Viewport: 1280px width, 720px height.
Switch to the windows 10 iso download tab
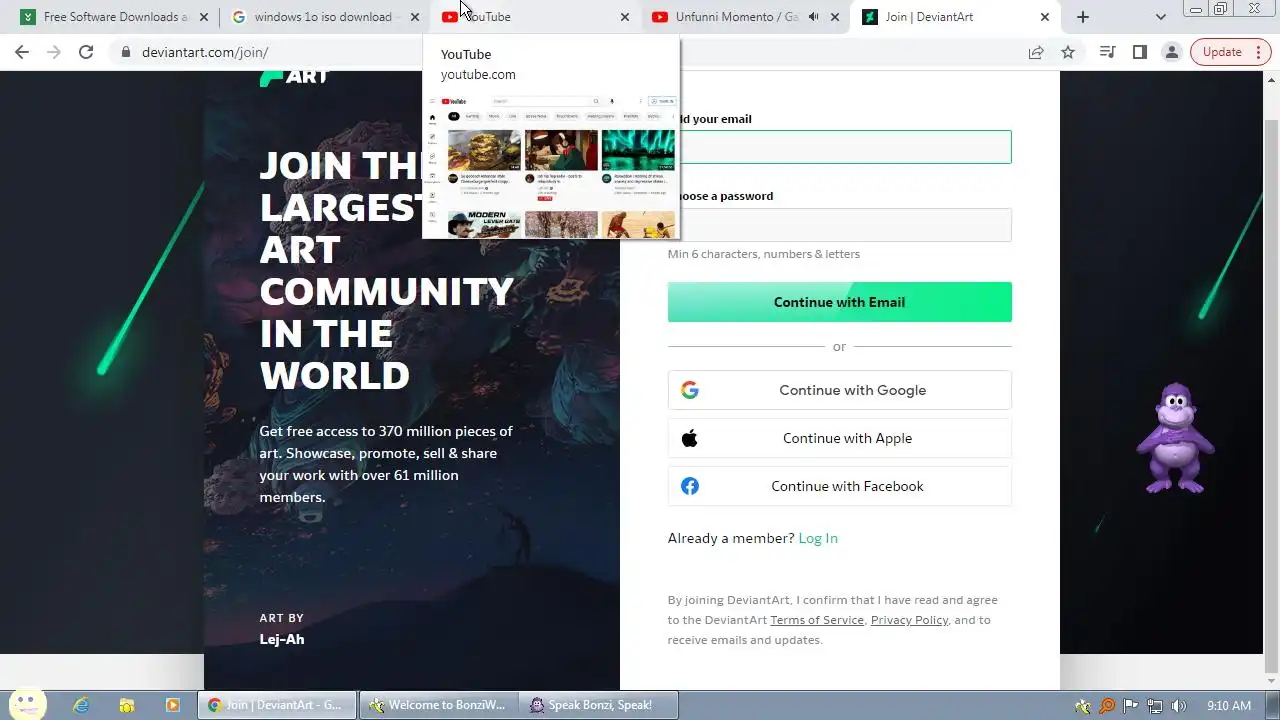pos(325,17)
